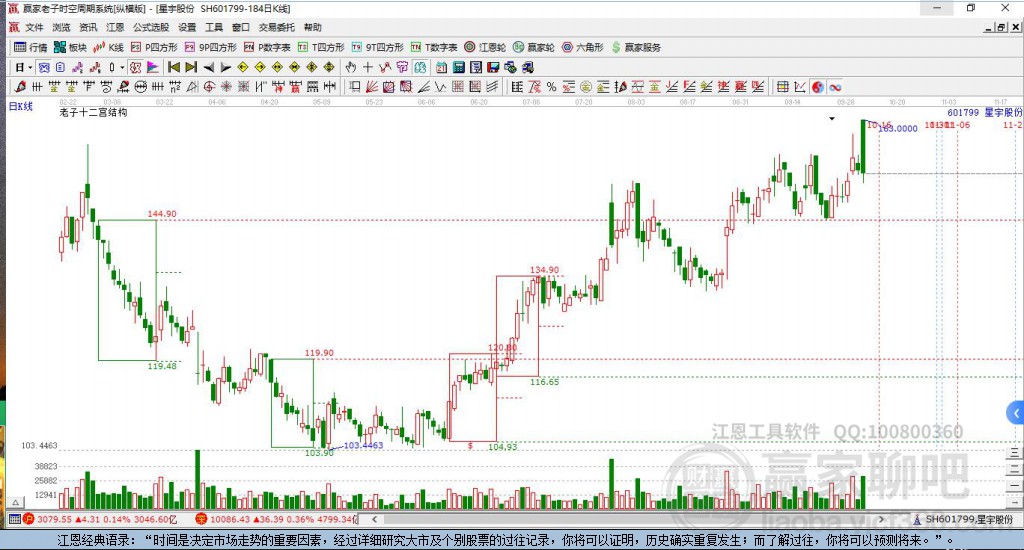Click the floppy disk save icon
Screen dimensions: 1024x550
(x=493, y=67)
